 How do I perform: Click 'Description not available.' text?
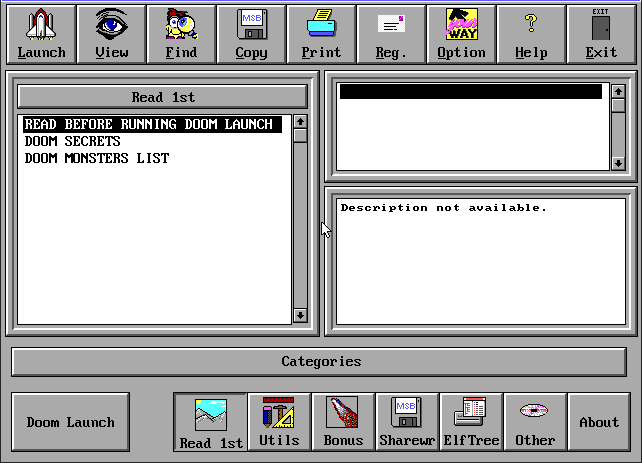click(443, 208)
